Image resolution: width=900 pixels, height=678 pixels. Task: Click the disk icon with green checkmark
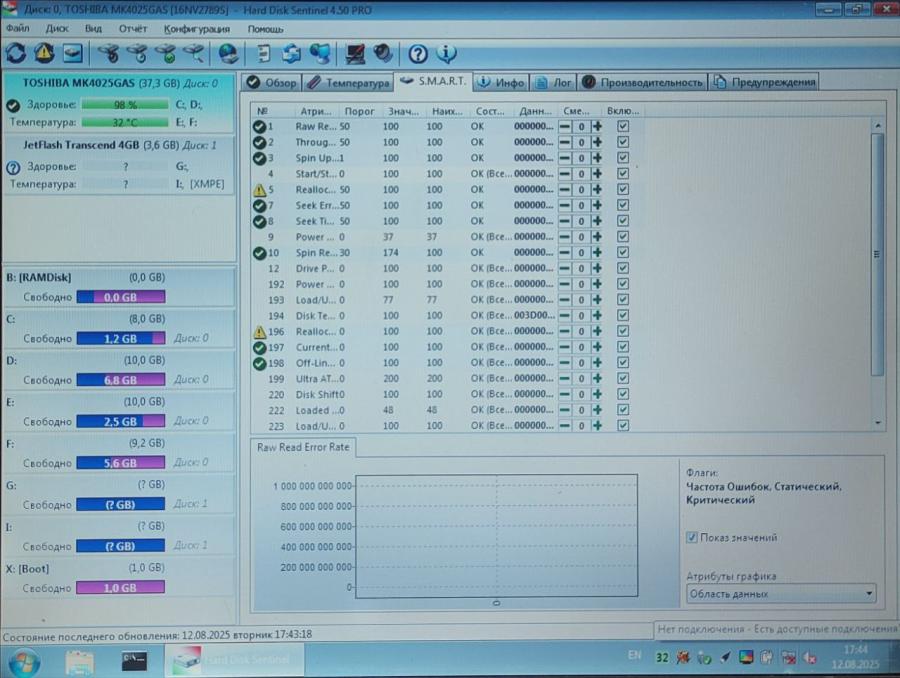click(x=165, y=53)
